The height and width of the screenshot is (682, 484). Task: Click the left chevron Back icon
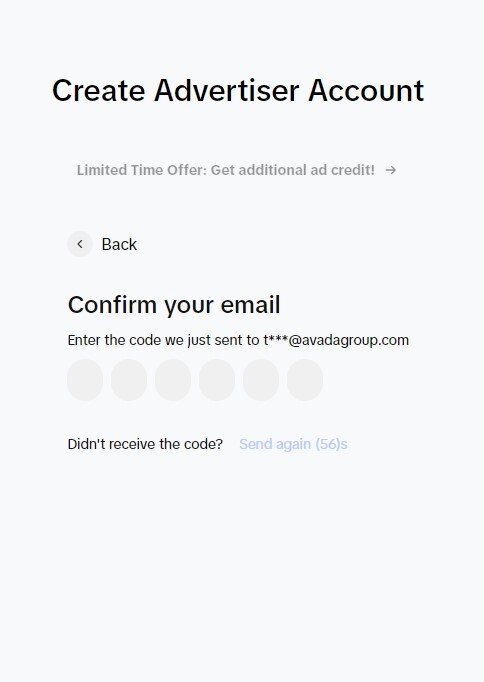[x=80, y=244]
